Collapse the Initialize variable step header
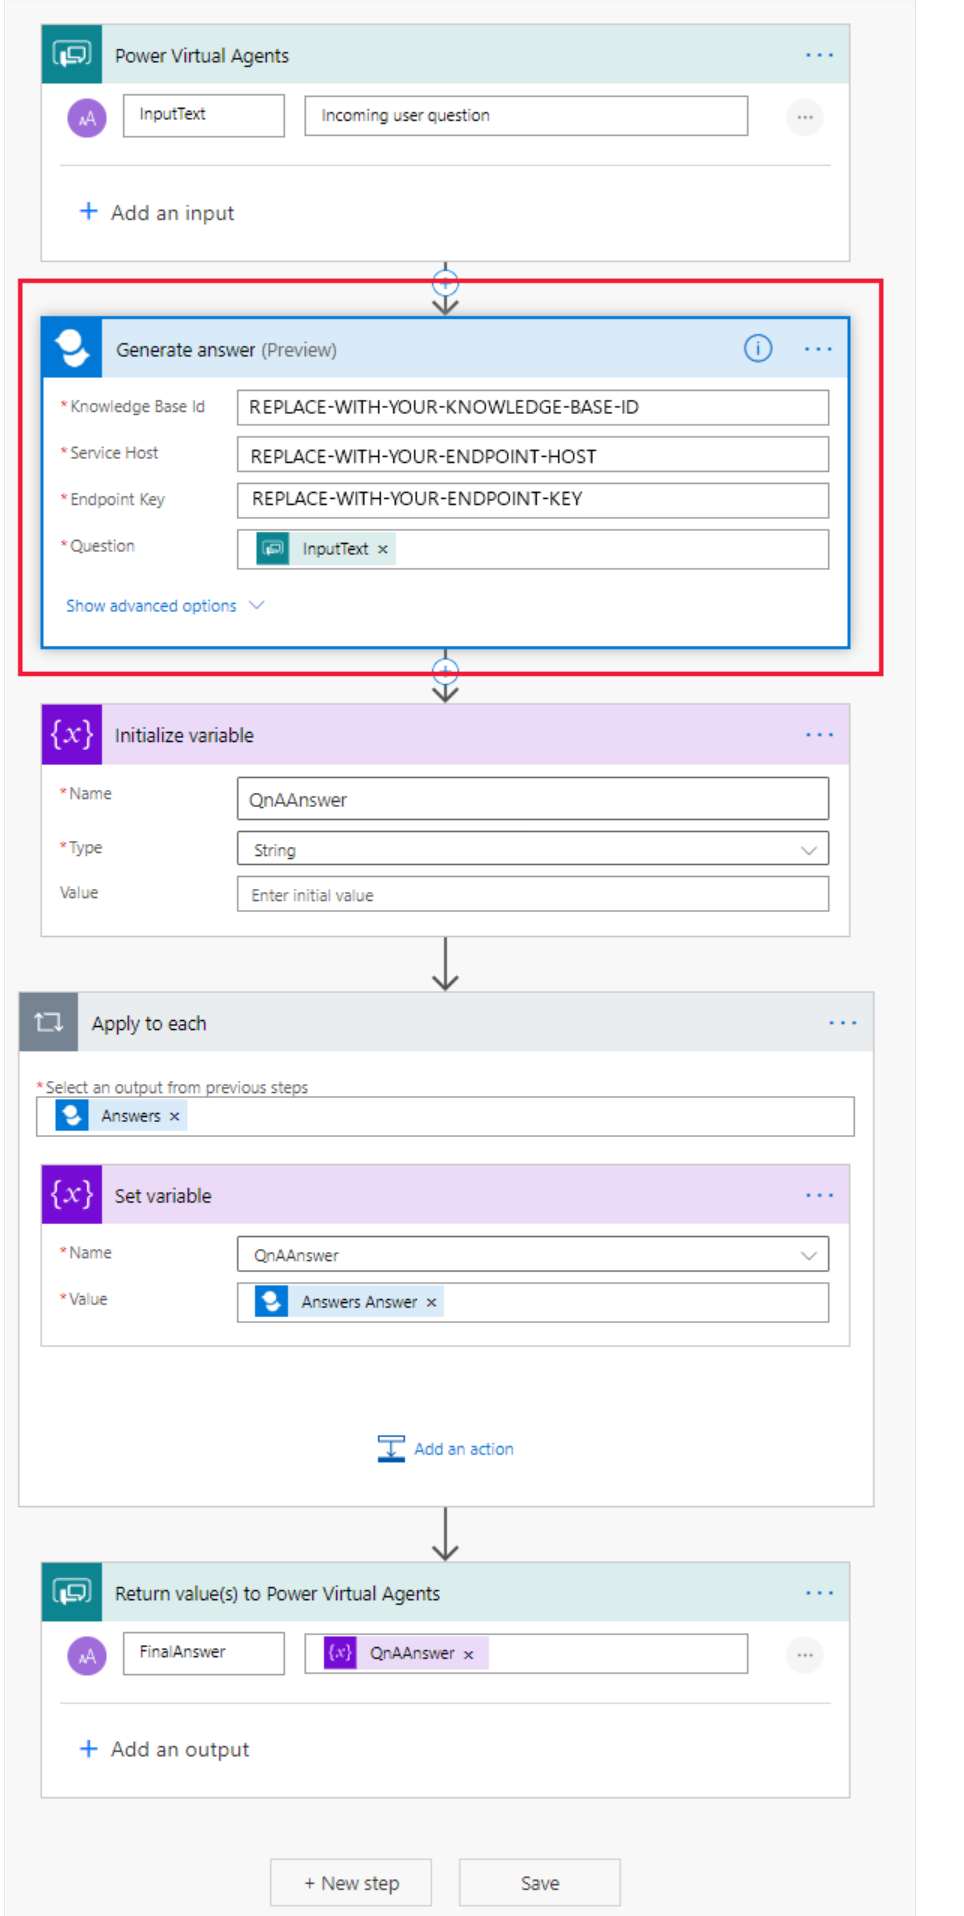 pos(446,734)
